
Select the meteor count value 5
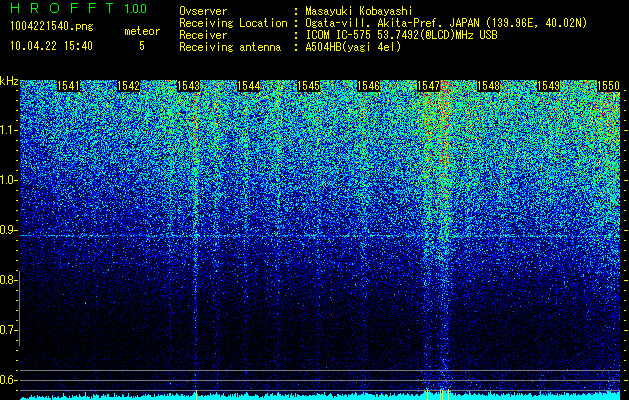142,46
